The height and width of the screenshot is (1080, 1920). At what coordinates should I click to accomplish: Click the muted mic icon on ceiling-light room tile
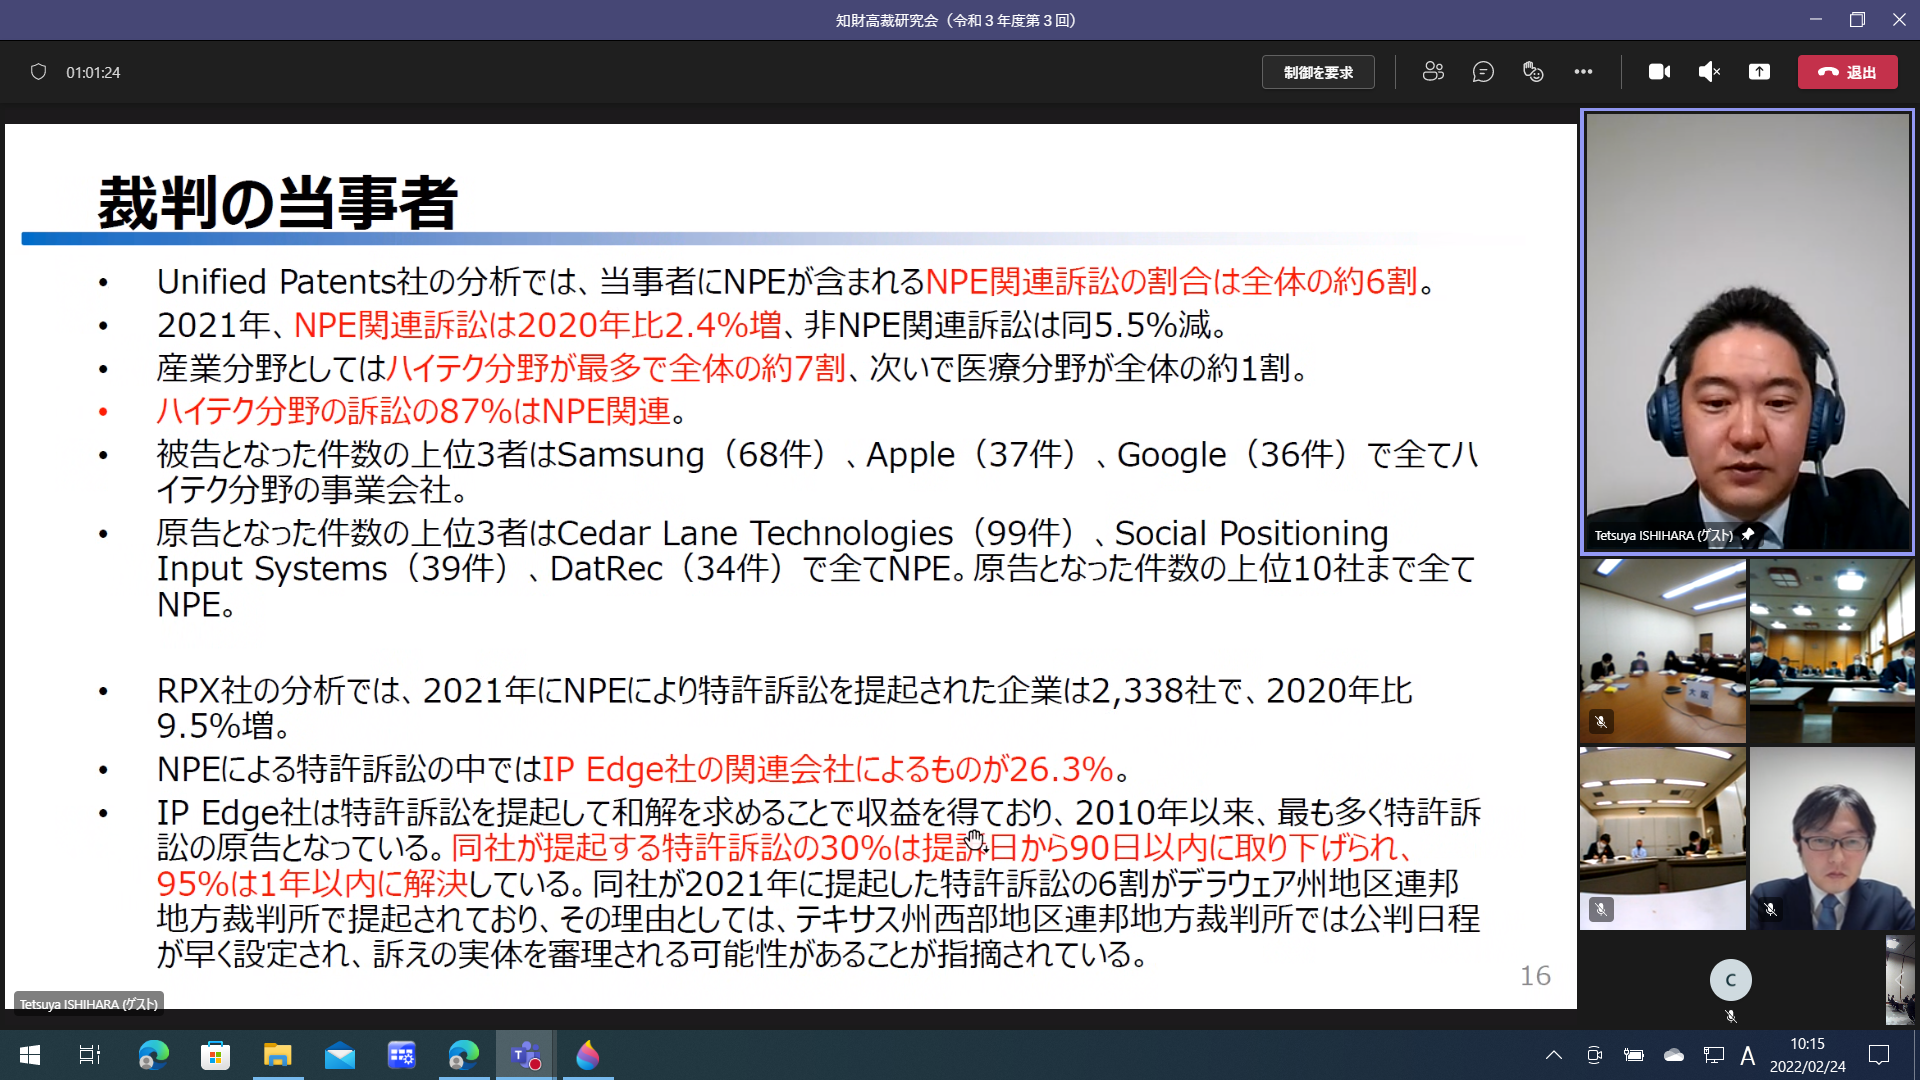[1601, 909]
